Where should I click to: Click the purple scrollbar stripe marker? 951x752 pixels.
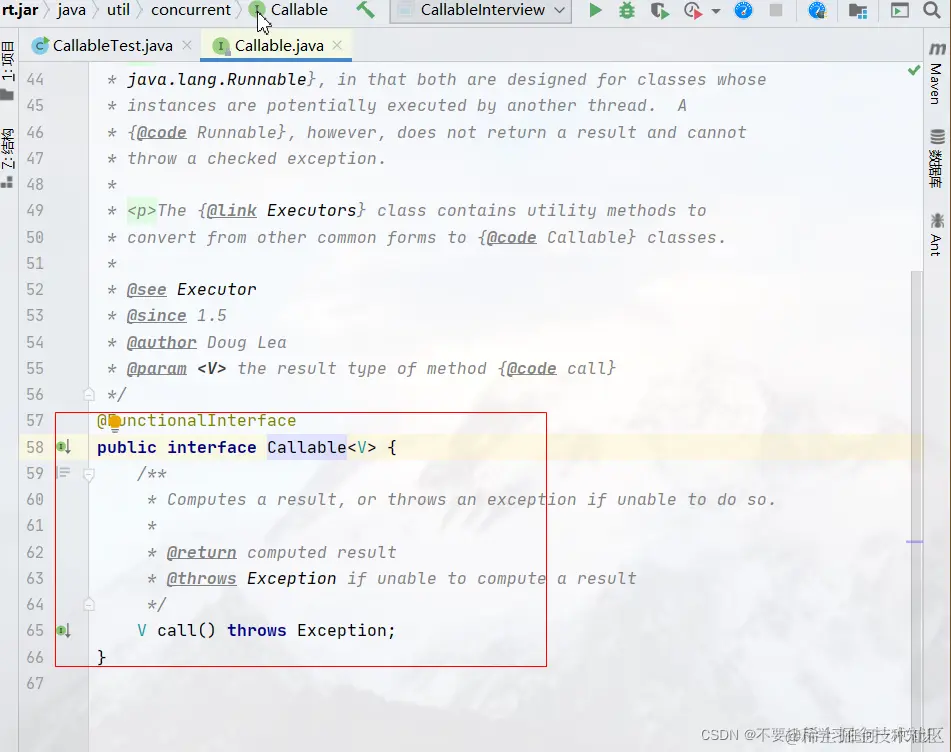point(915,542)
